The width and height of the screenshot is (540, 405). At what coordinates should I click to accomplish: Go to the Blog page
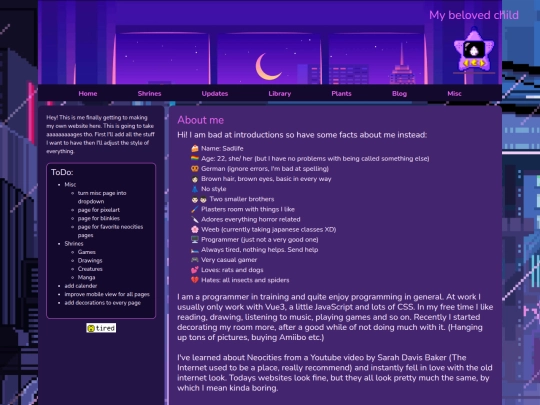[399, 93]
